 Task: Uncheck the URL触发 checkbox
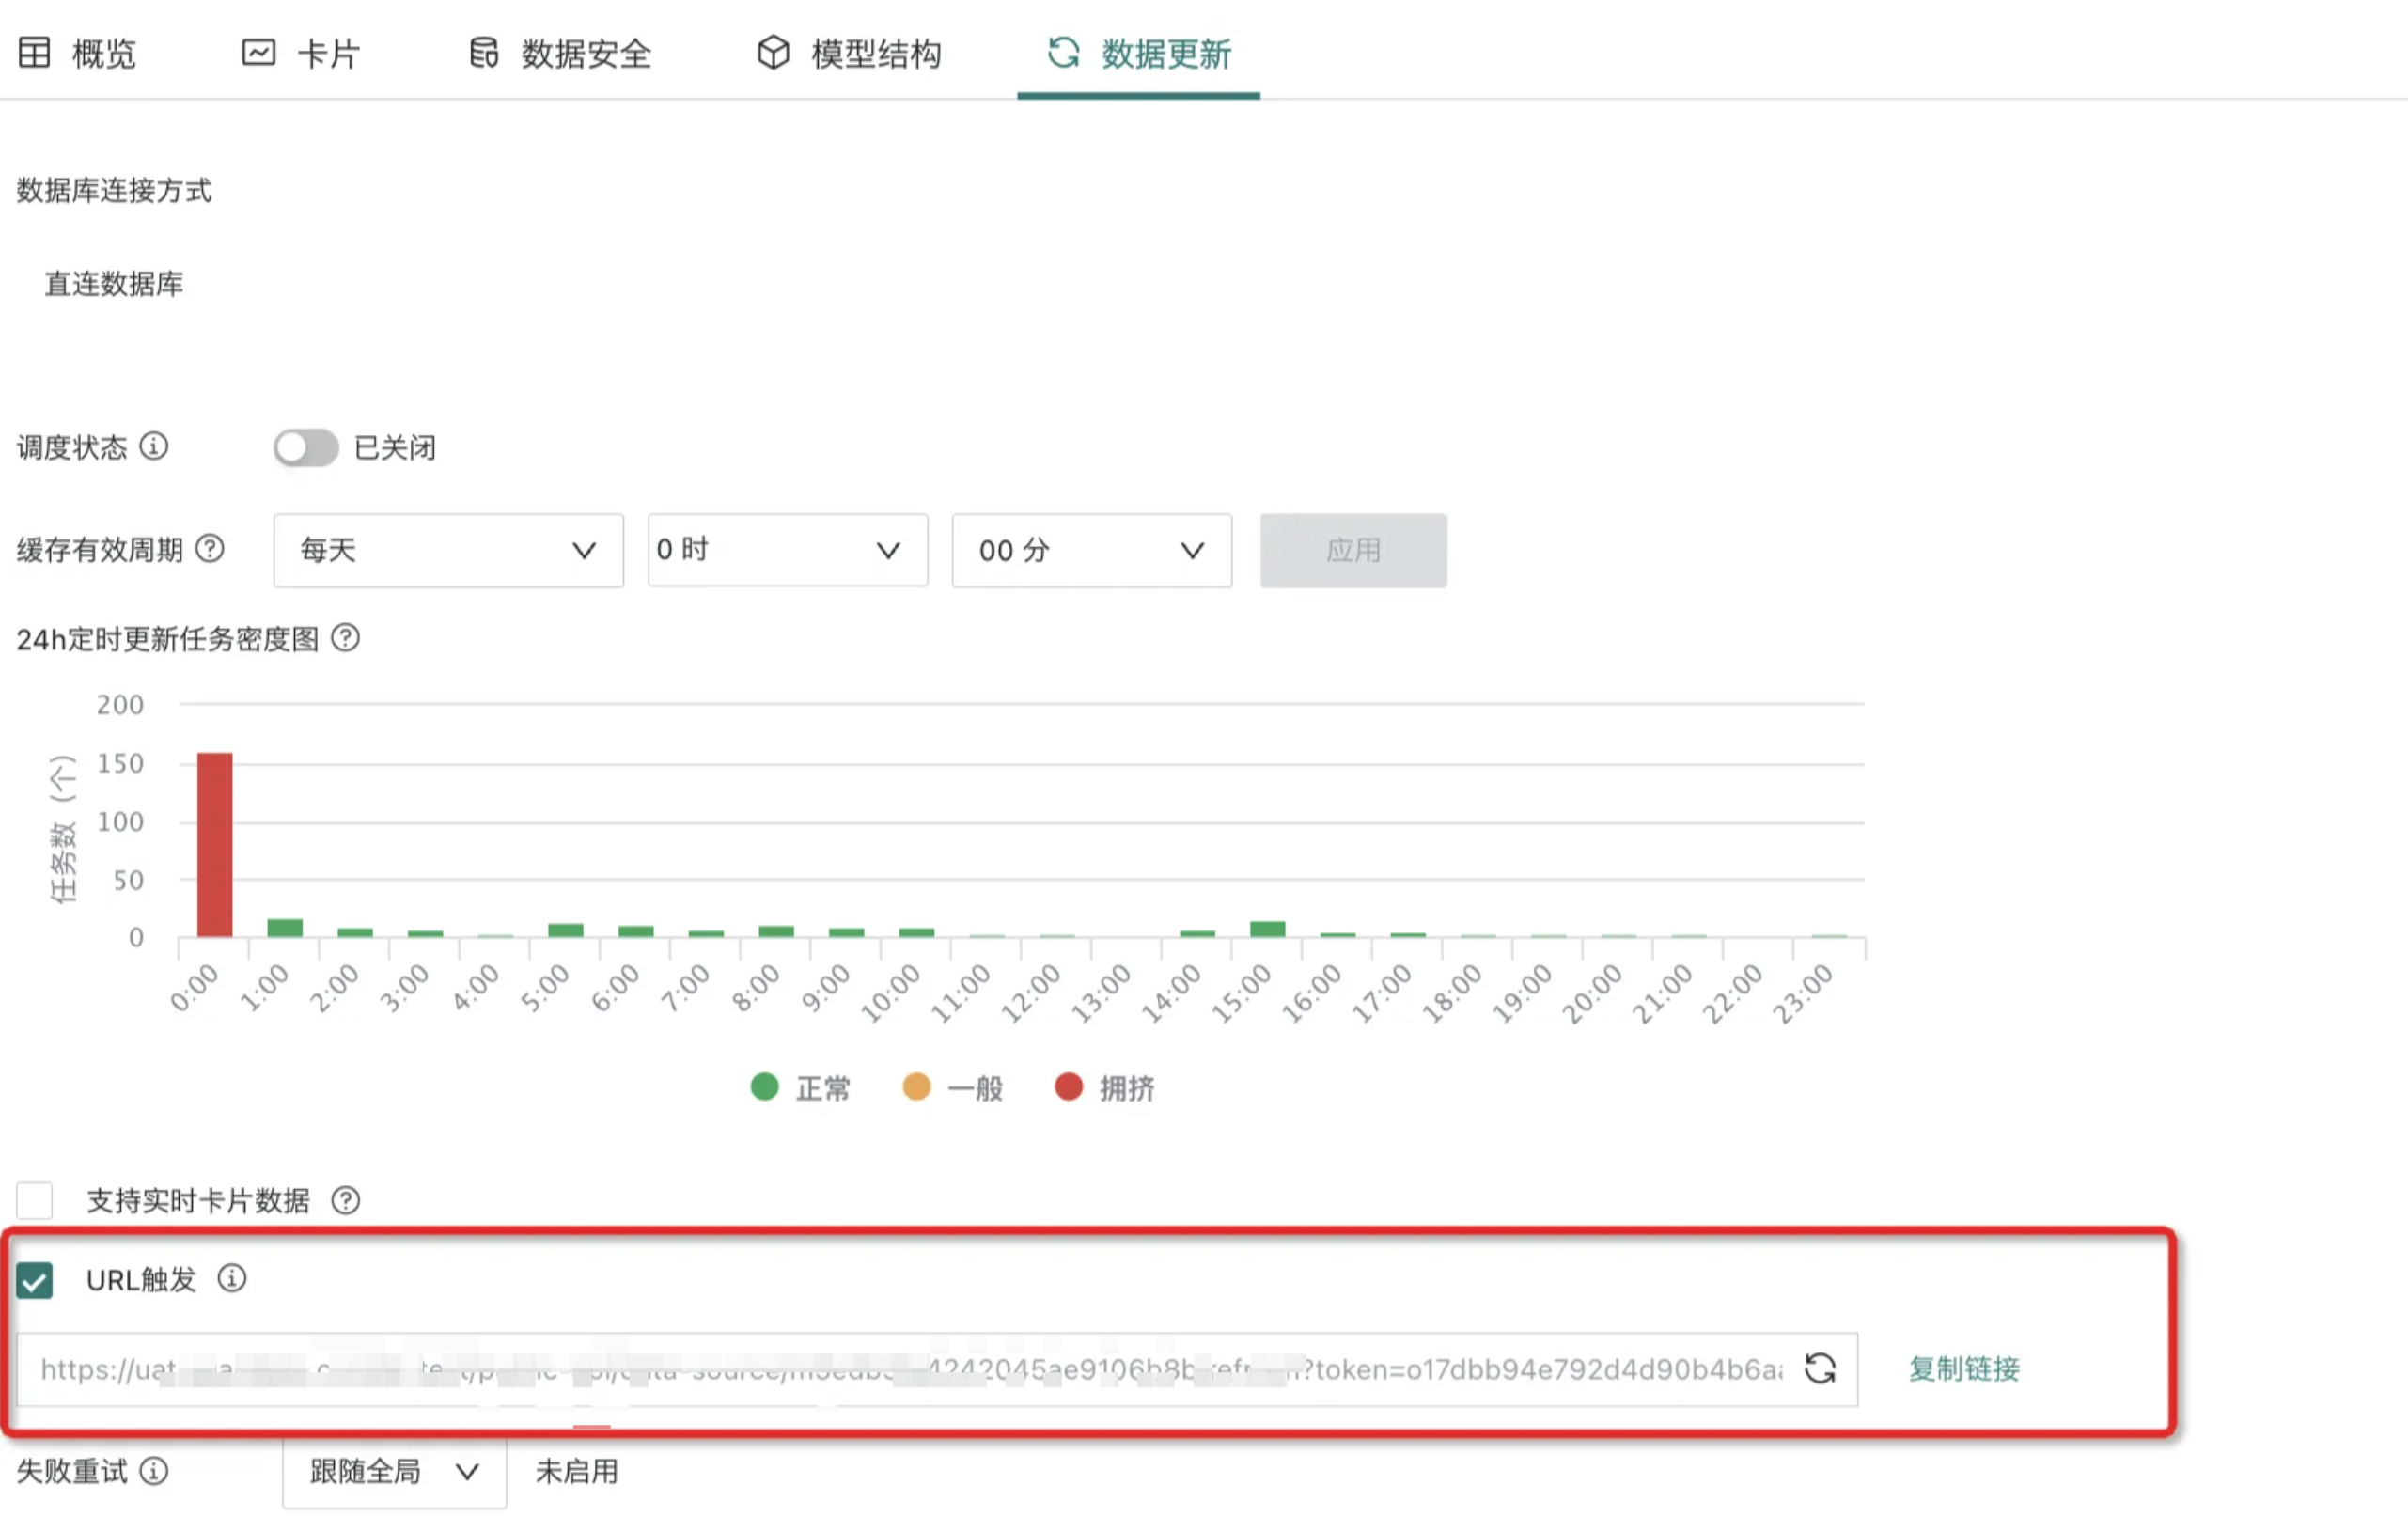[35, 1280]
